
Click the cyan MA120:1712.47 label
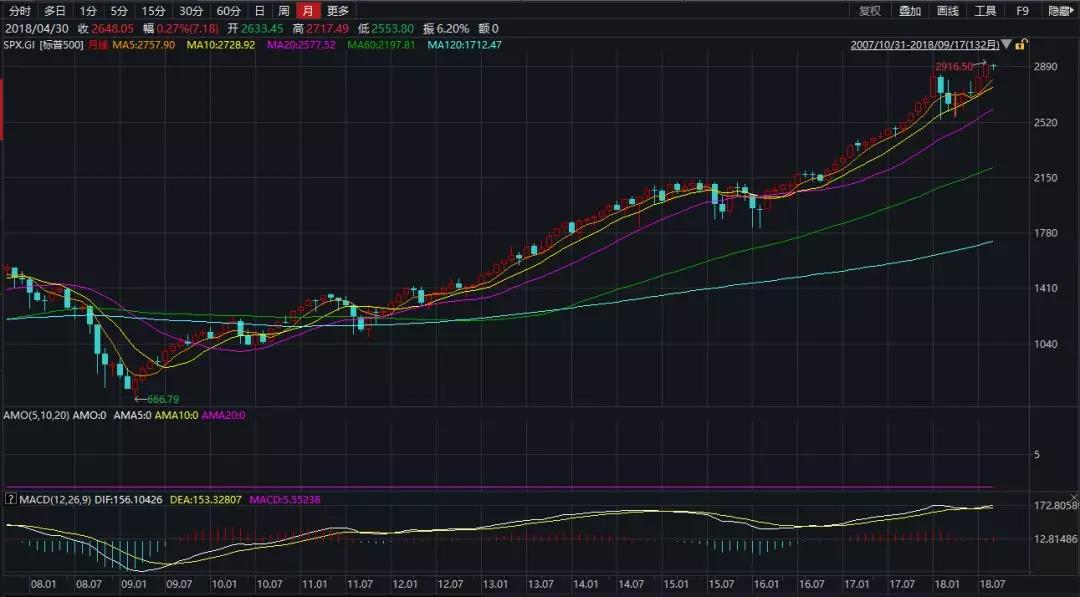pyautogui.click(x=464, y=45)
